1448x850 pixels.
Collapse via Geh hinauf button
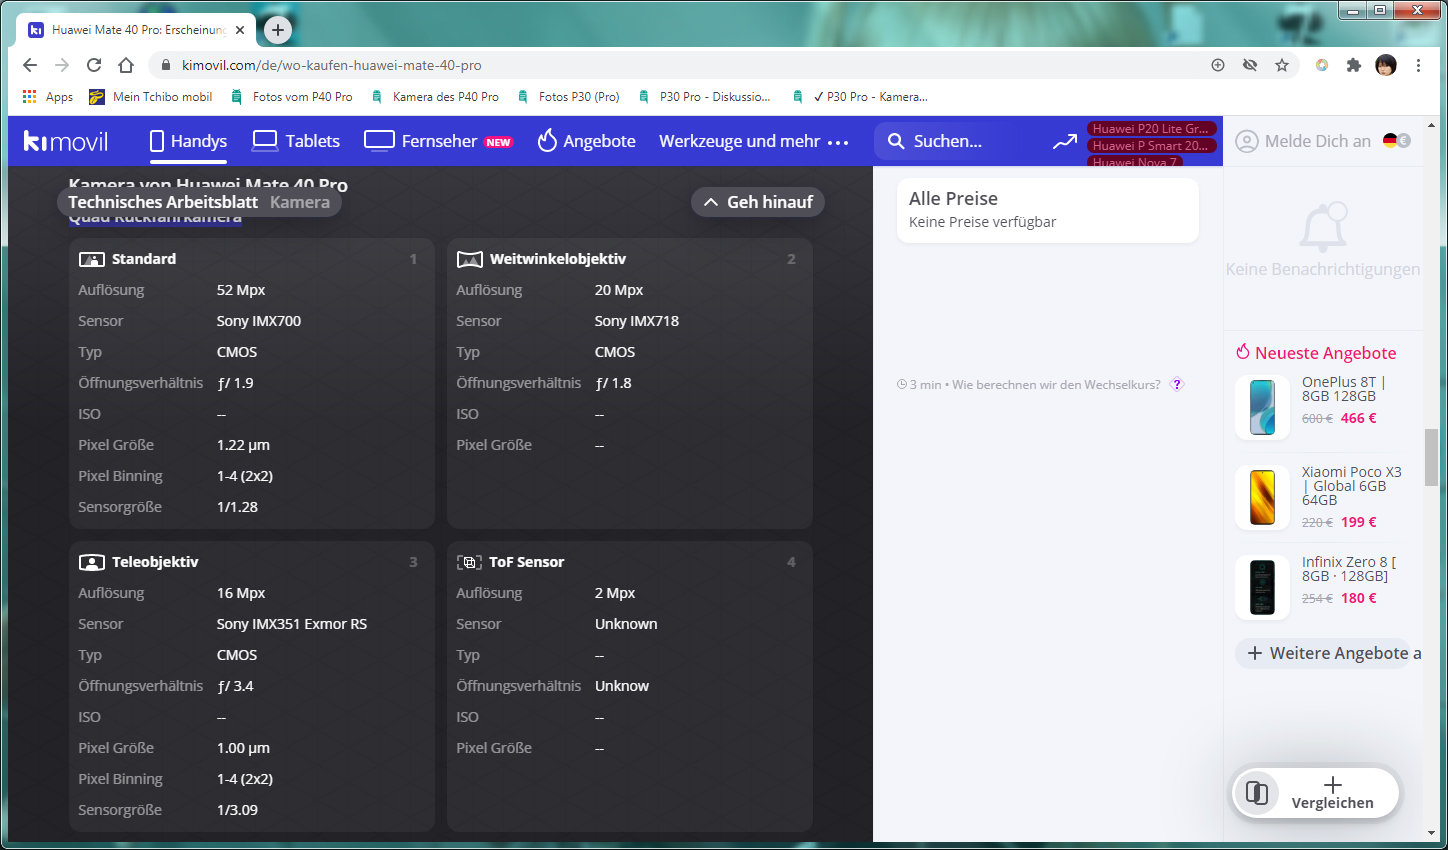tap(758, 202)
